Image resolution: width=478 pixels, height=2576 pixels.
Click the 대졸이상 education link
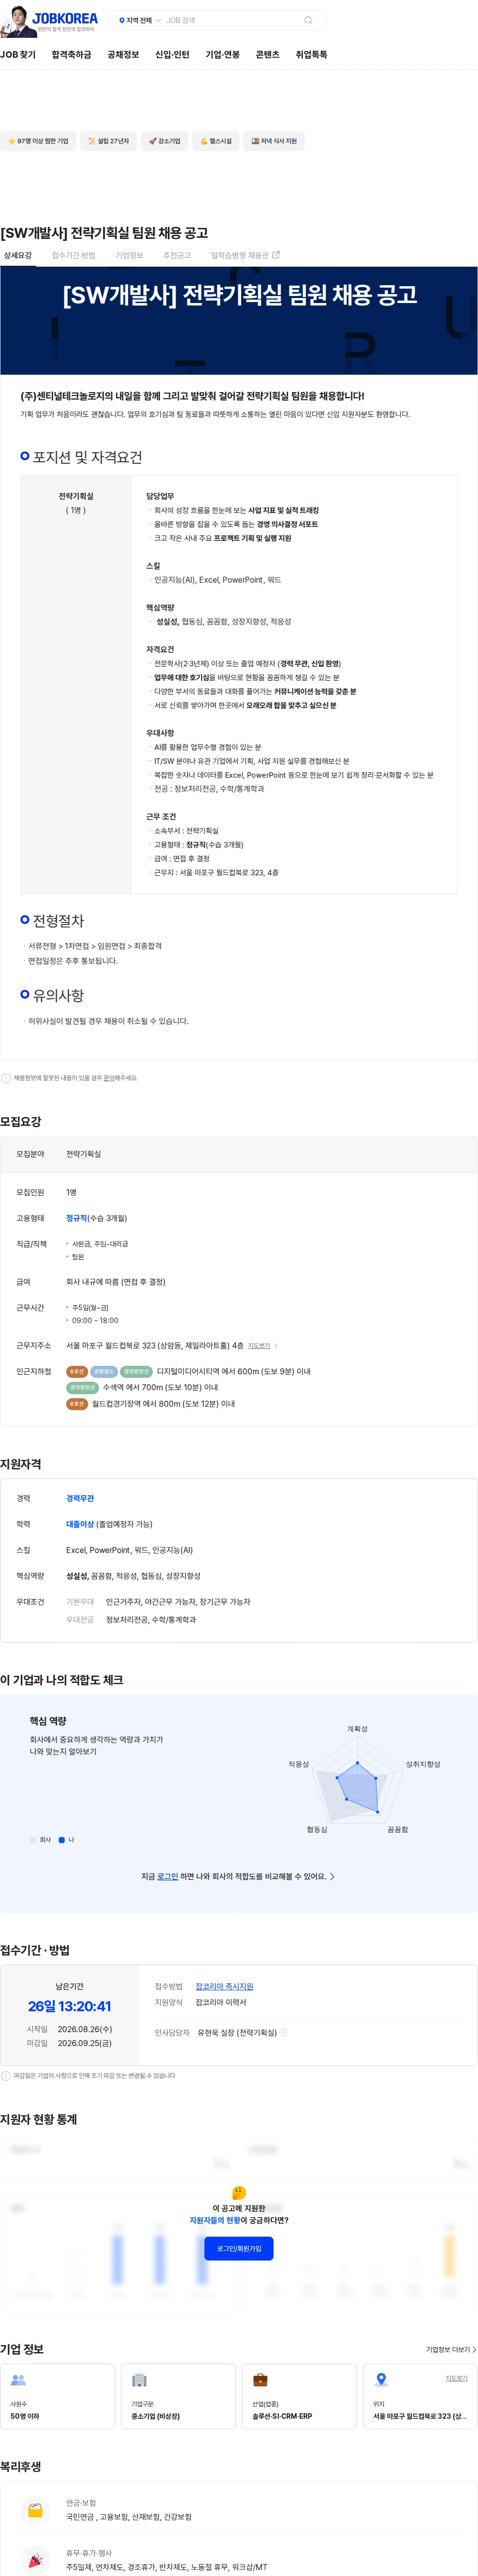[x=80, y=1524]
